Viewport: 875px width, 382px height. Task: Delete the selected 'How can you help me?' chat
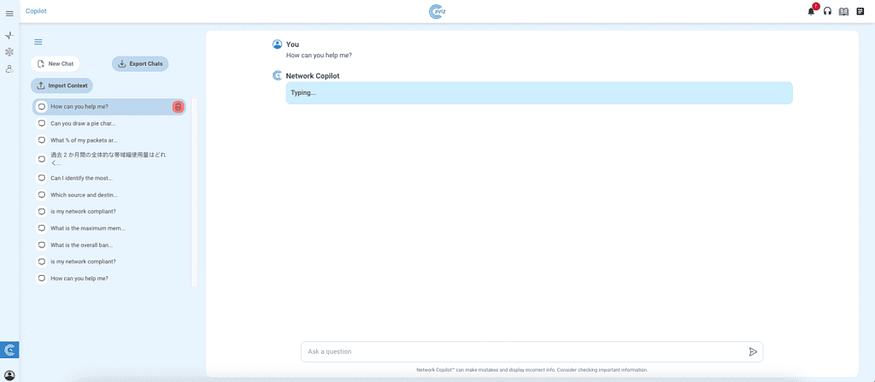pyautogui.click(x=178, y=107)
